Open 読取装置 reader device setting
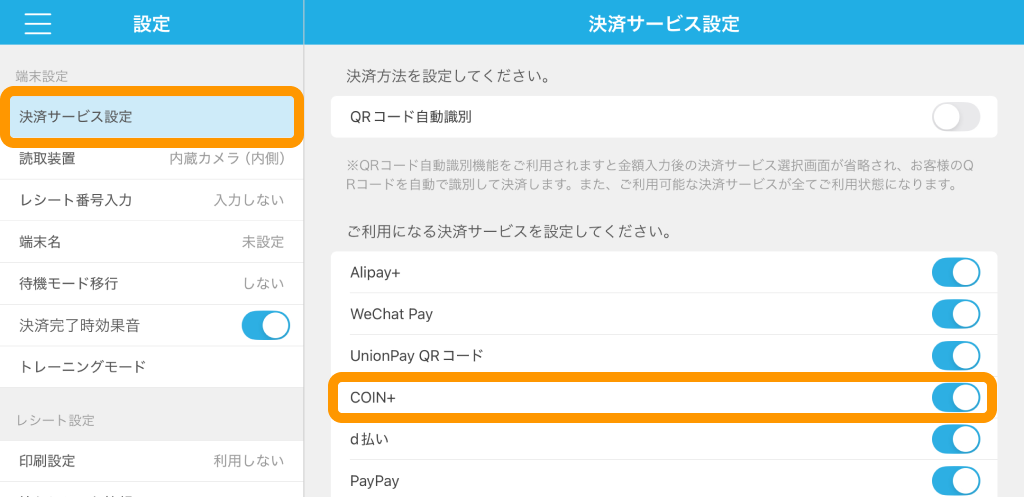 (152, 158)
